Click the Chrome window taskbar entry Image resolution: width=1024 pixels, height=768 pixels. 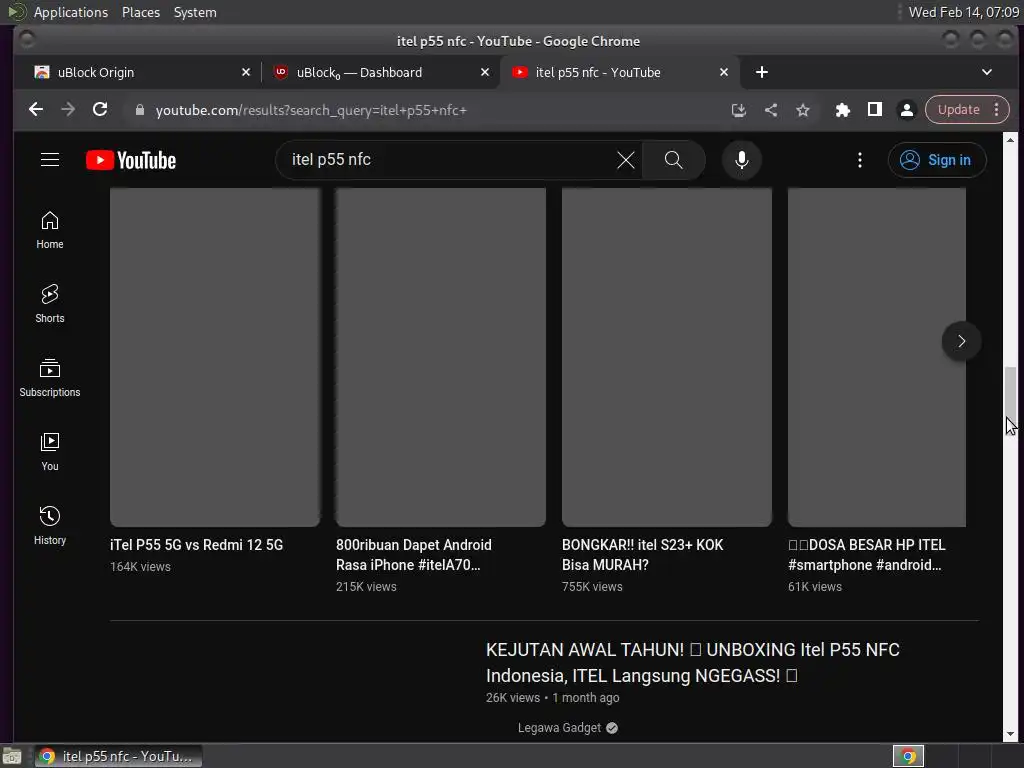(118, 756)
